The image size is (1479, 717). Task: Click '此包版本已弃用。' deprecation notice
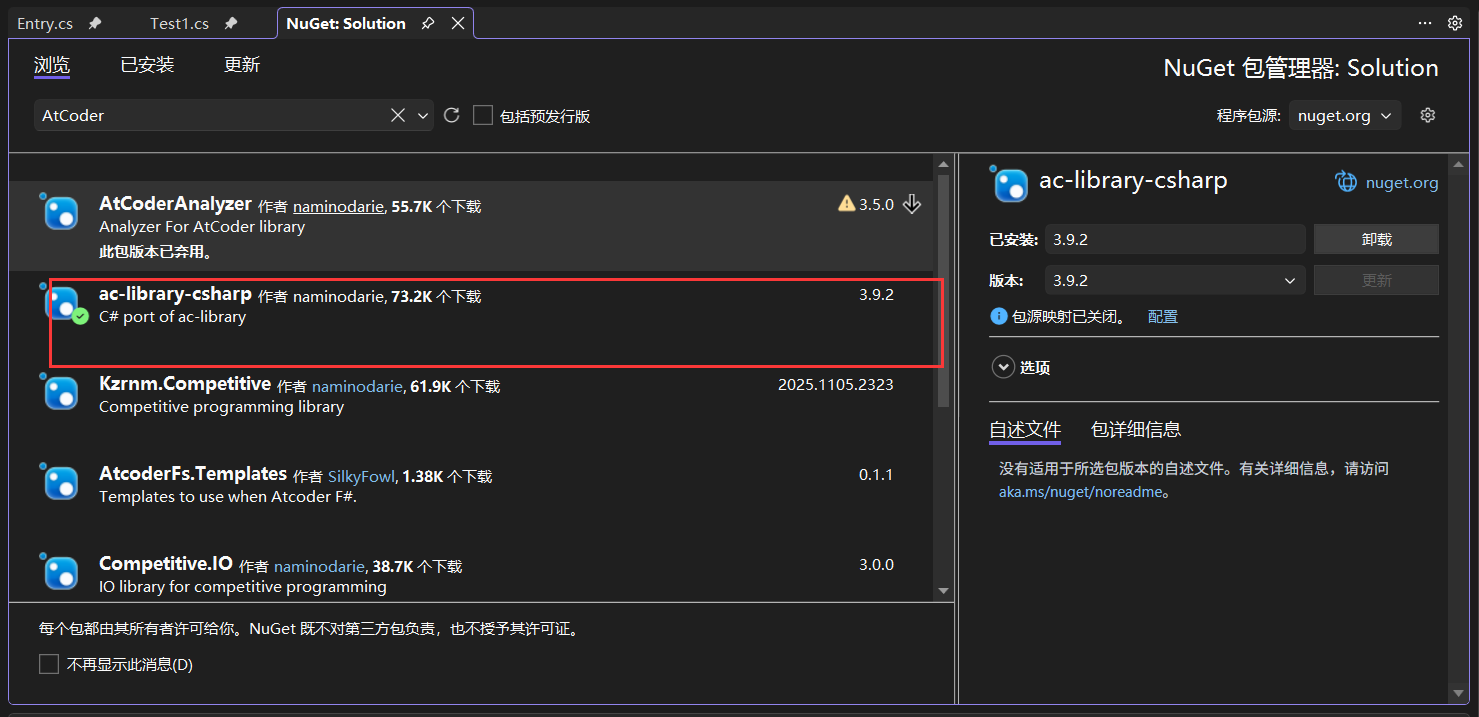156,252
